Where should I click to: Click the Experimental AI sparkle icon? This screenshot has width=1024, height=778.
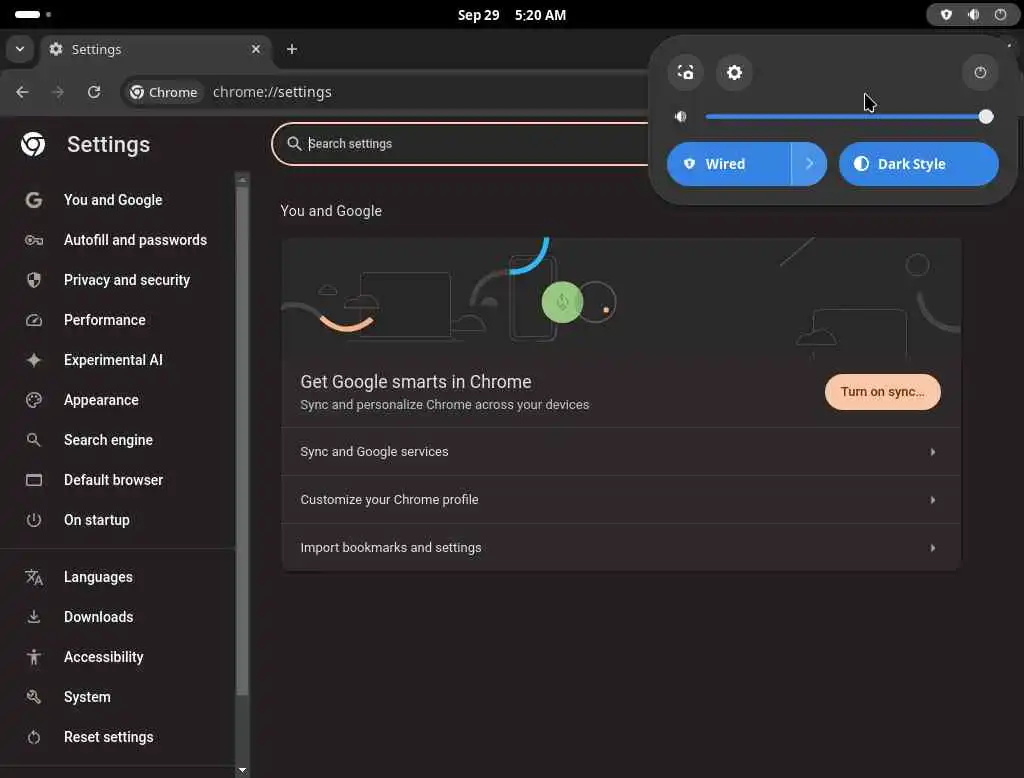click(34, 360)
